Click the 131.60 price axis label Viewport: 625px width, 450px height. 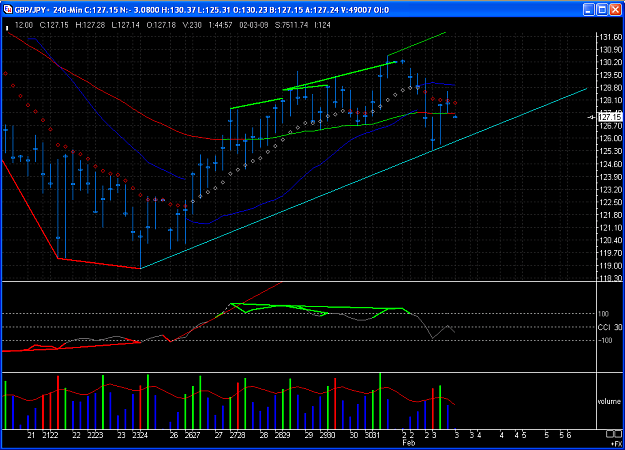611,37
